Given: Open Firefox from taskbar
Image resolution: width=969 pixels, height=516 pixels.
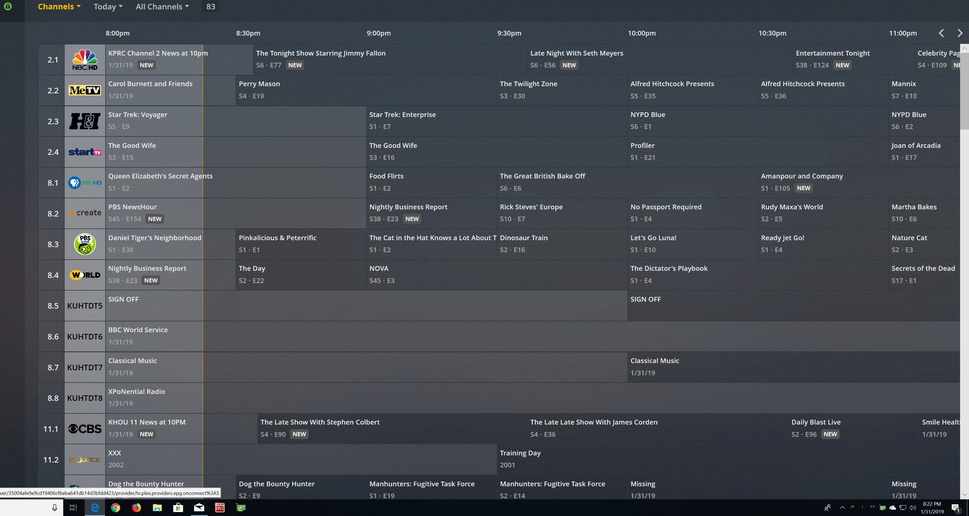Looking at the screenshot, I should coord(137,508).
